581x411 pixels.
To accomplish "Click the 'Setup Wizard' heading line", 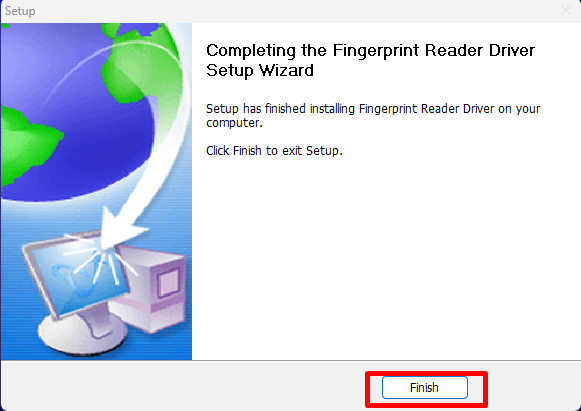I will pos(260,70).
